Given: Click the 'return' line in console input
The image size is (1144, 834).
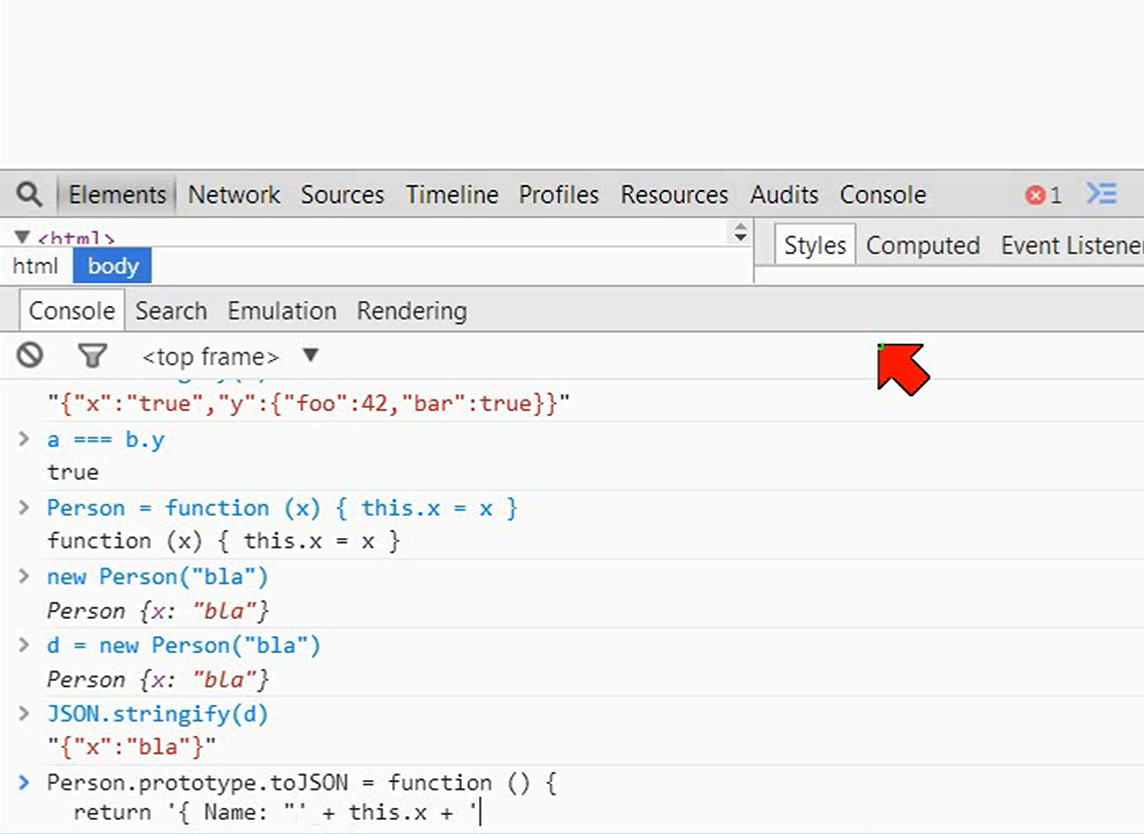Looking at the screenshot, I should [277, 812].
